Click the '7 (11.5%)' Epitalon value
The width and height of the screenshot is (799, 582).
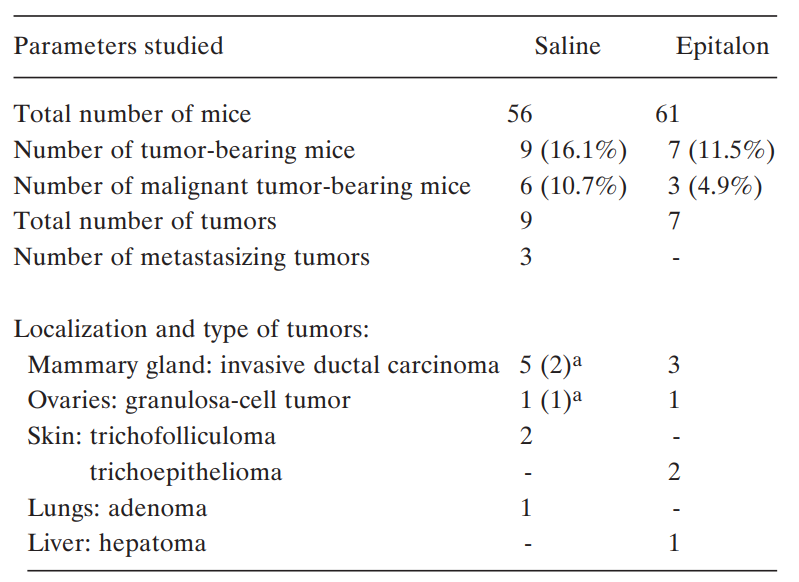[x=720, y=150]
